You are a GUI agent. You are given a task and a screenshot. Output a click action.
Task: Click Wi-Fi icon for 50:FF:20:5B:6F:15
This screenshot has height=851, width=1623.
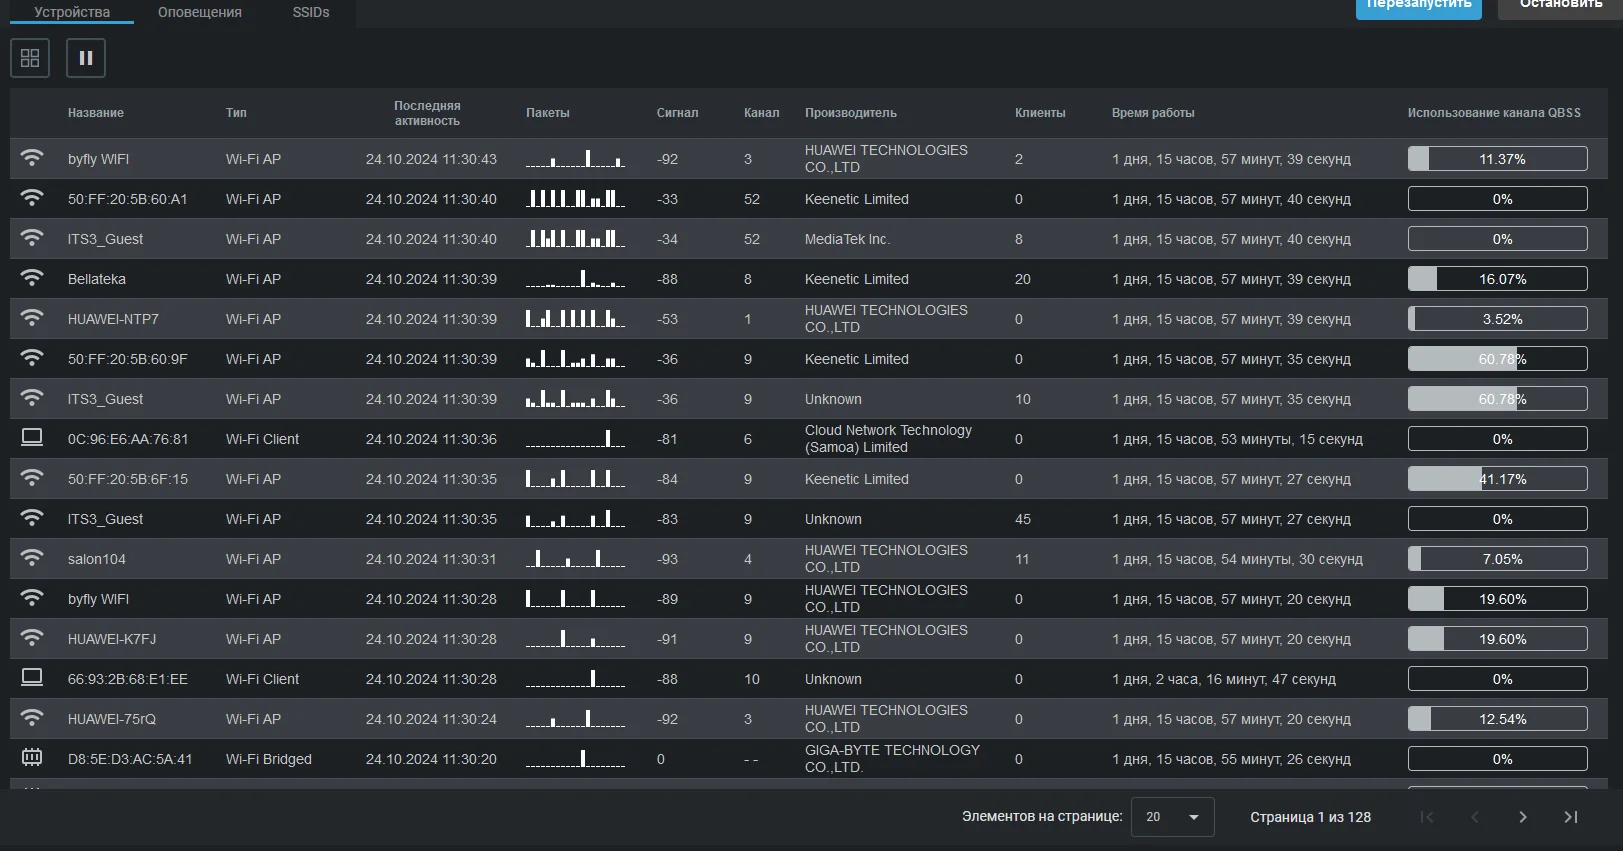click(32, 478)
